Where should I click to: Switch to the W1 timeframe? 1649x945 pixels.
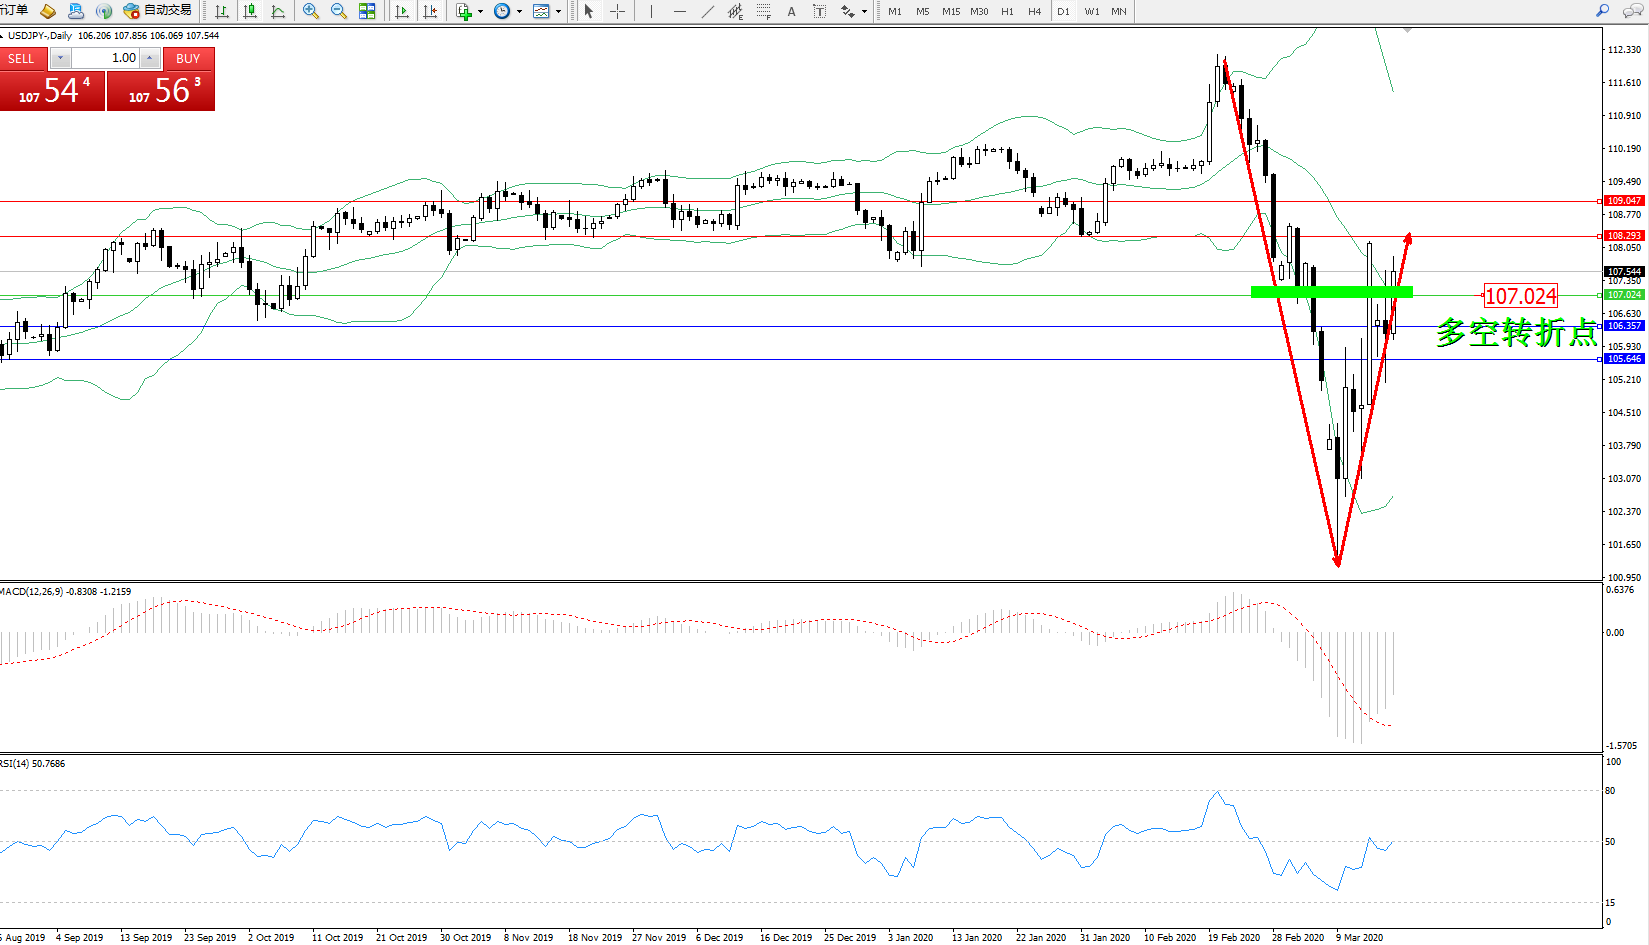[x=1091, y=11]
